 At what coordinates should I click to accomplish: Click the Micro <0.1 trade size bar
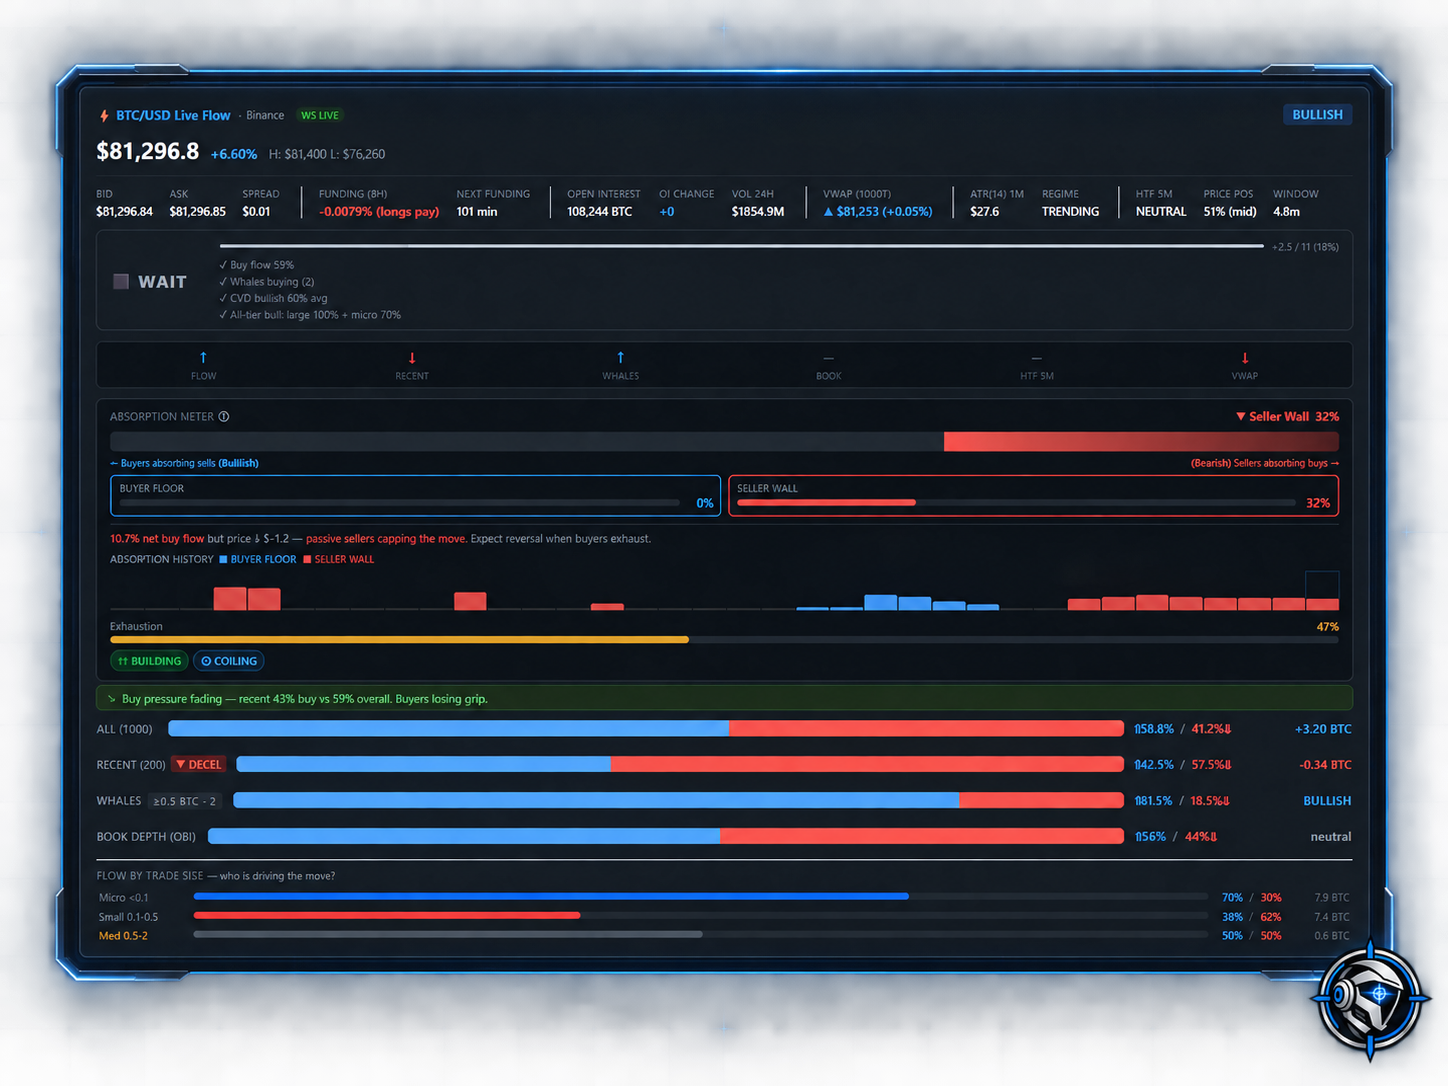coord(700,897)
